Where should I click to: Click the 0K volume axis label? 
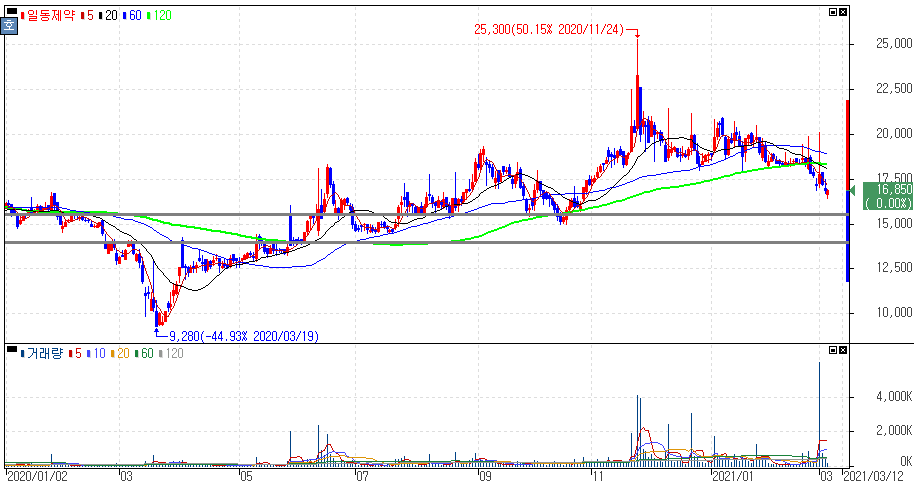[x=905, y=461]
